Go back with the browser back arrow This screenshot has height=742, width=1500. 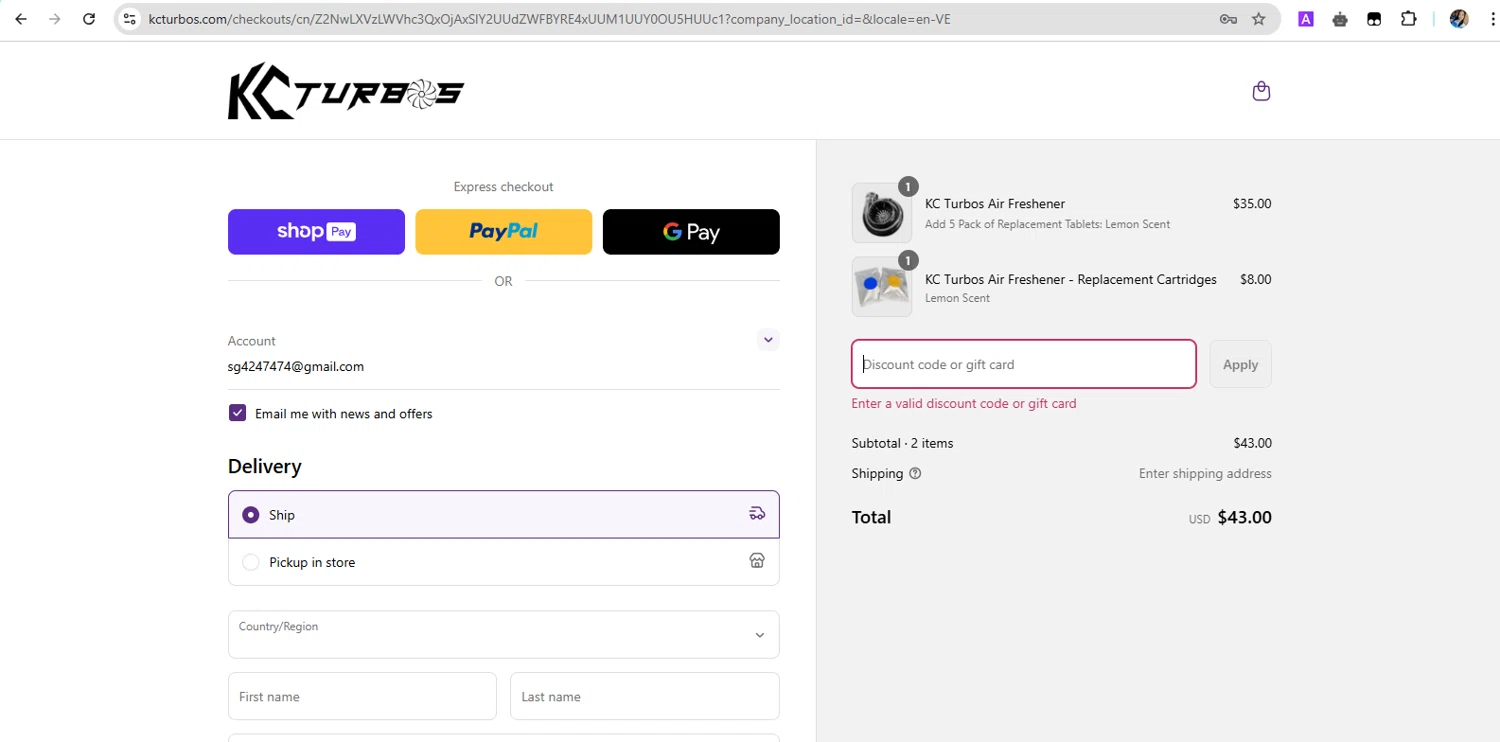tap(21, 19)
